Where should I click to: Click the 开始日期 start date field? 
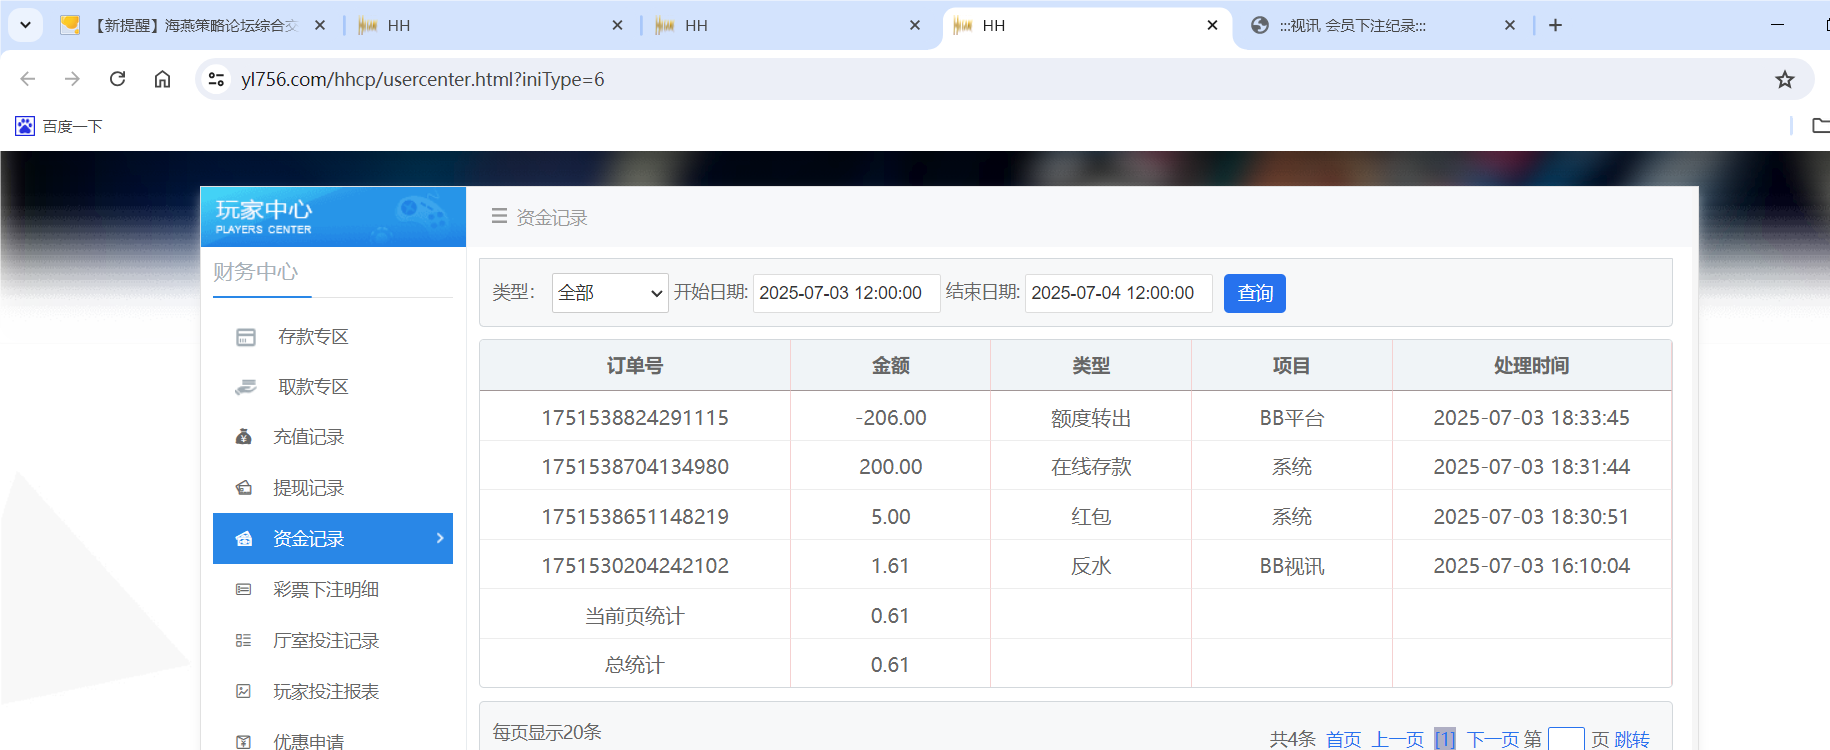tap(846, 293)
